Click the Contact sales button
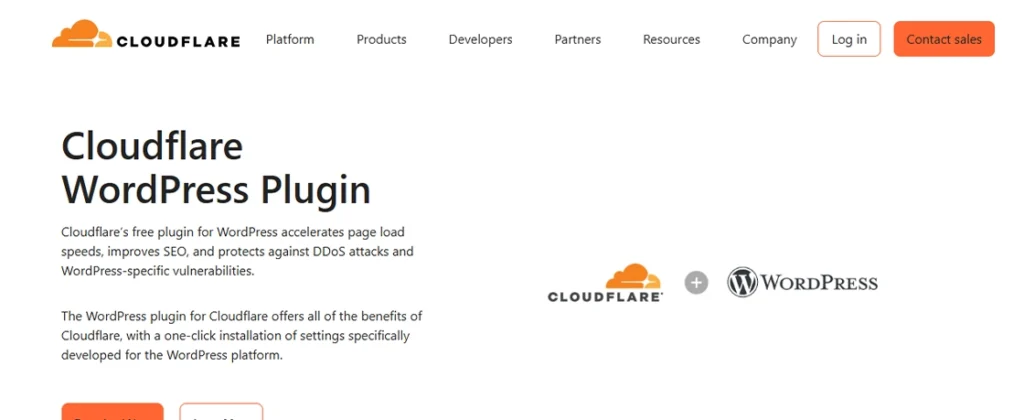 [944, 39]
